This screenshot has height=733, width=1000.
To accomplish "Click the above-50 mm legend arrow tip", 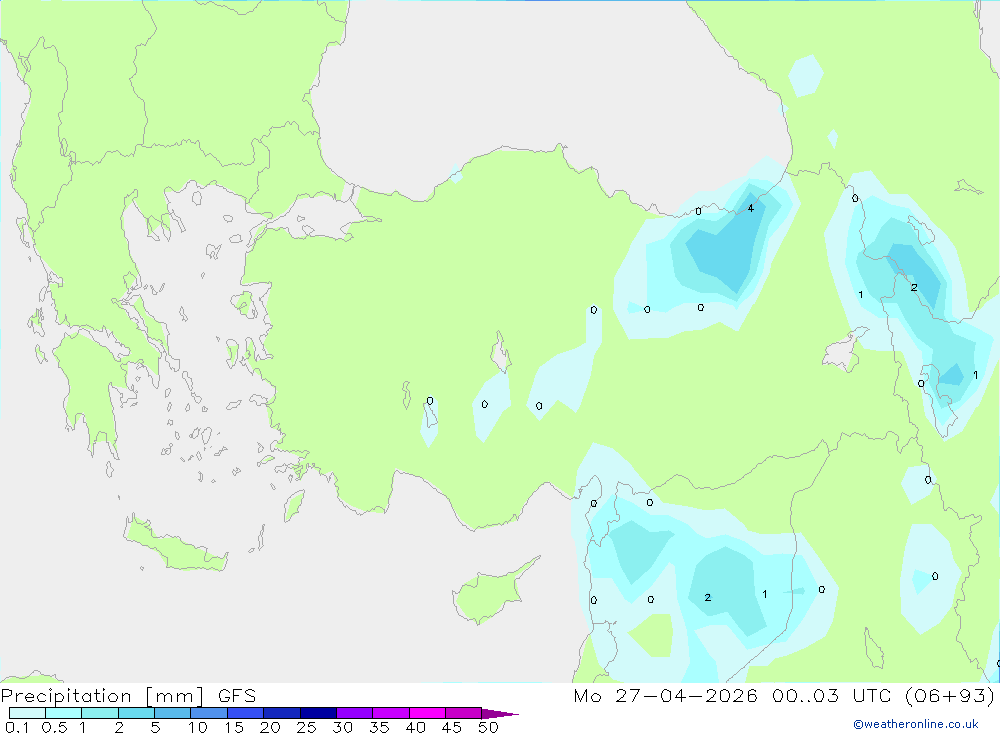I will pyautogui.click(x=500, y=714).
